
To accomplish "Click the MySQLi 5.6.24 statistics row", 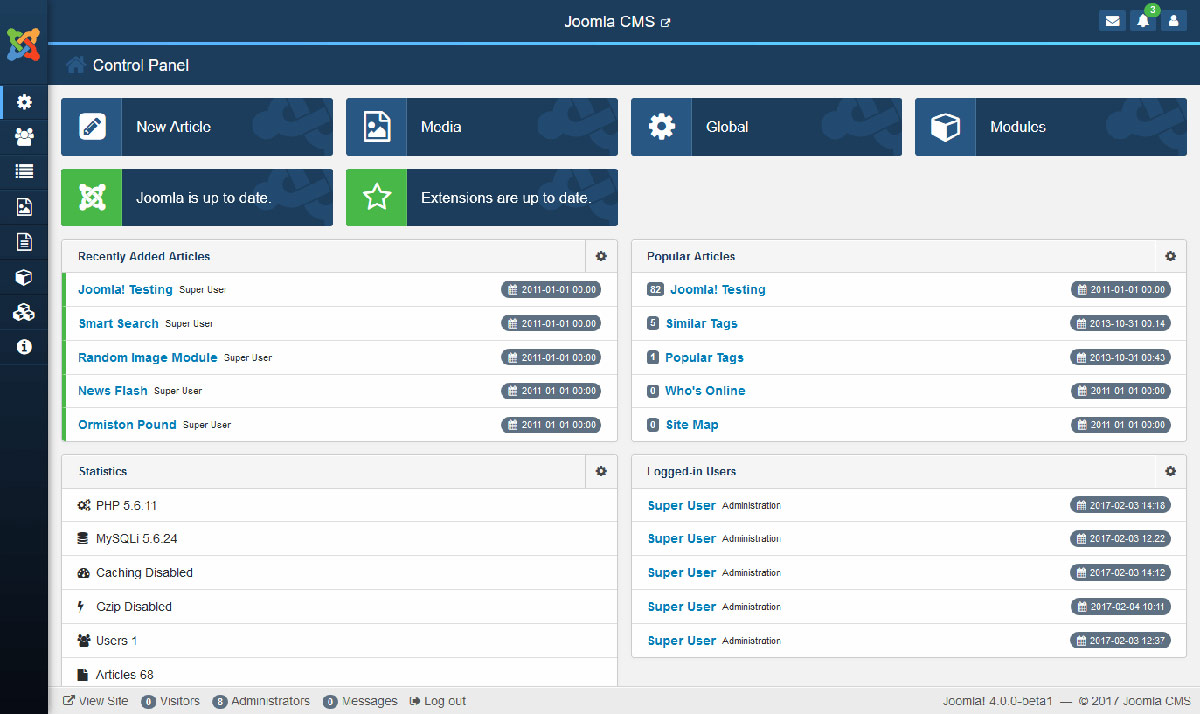I will pyautogui.click(x=339, y=539).
